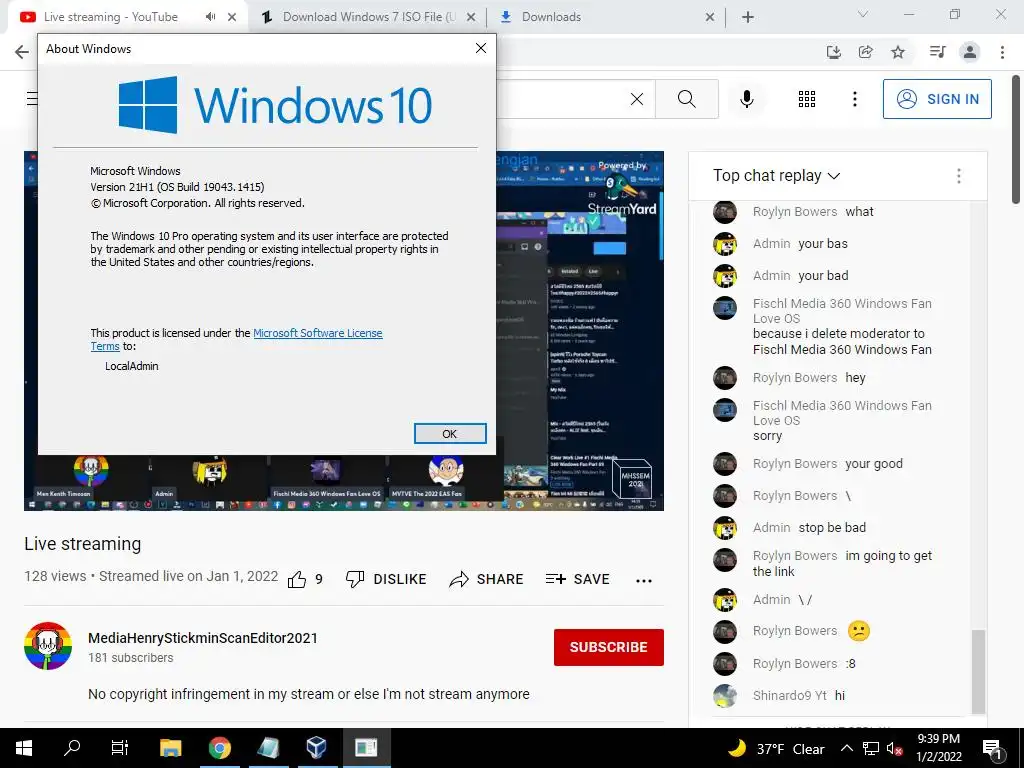1024x768 pixels.
Task: Open MediaHenryStickminScanEditor2021 channel name
Action: click(x=203, y=638)
